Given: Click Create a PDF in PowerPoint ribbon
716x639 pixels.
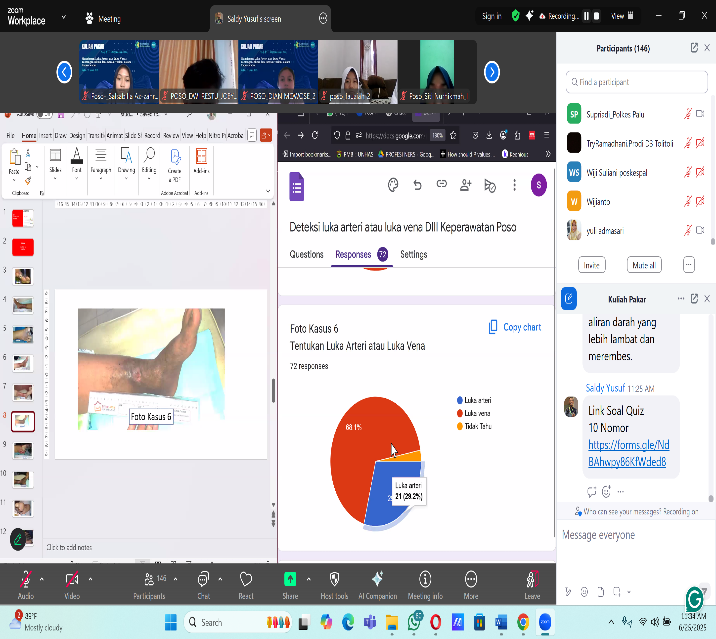Looking at the screenshot, I should 174,164.
